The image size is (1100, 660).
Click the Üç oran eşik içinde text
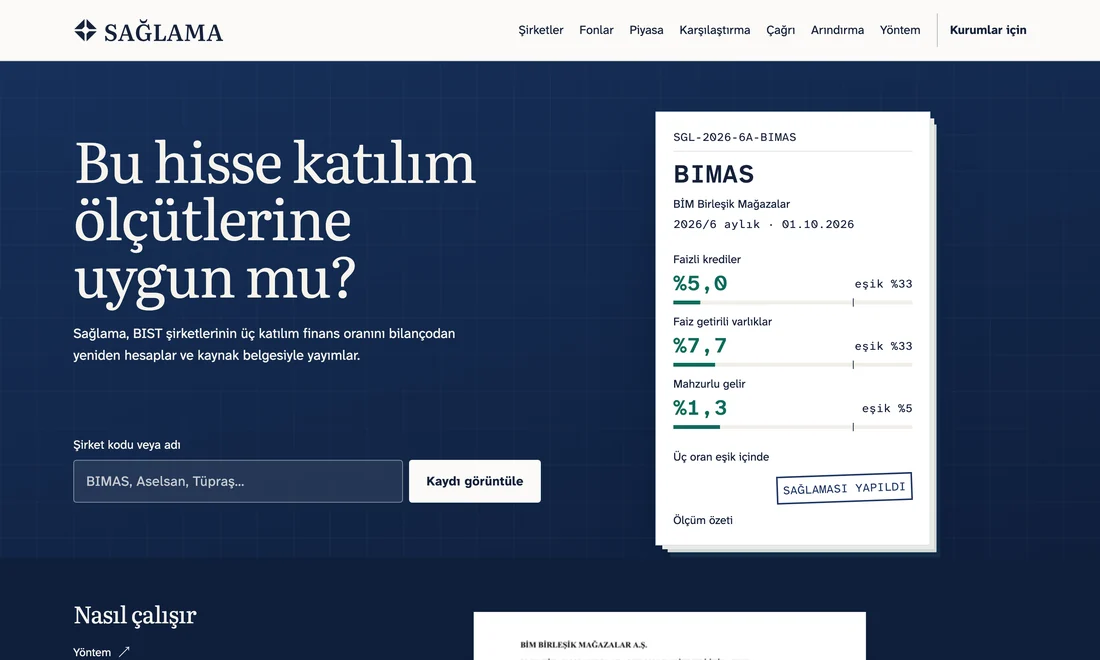pos(721,457)
